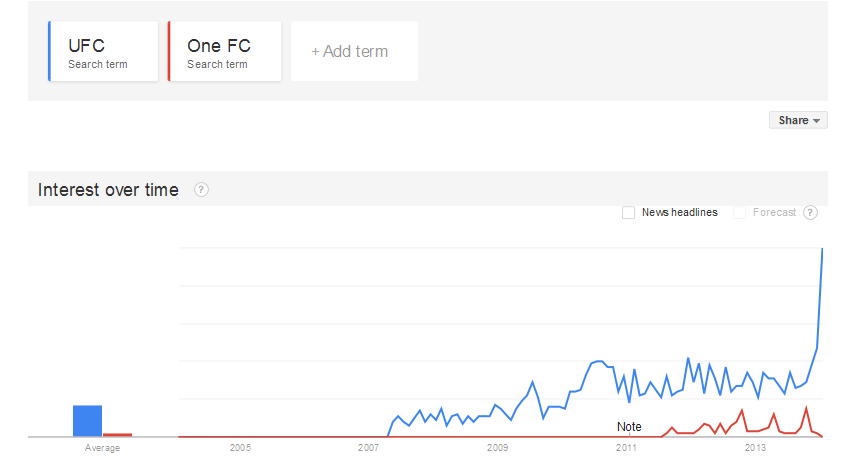Screen dimensions: 857x456
Task: Click the 2009 label on the time axis
Action: click(x=498, y=448)
